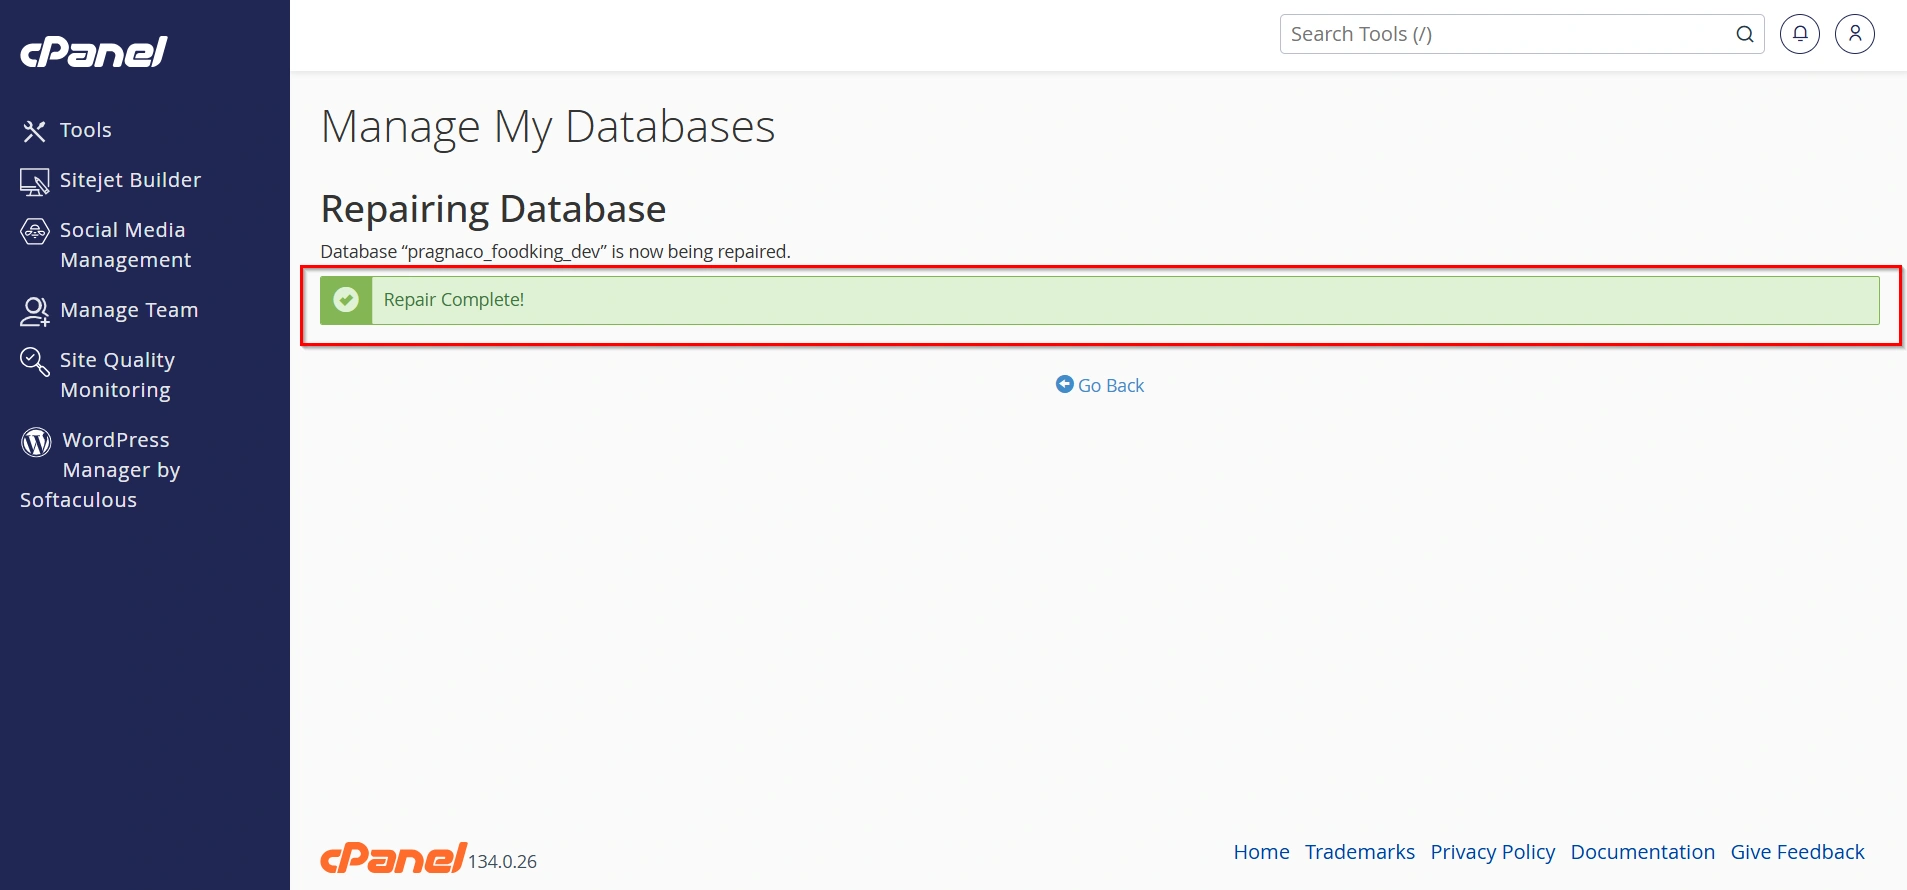Open notifications bell
This screenshot has height=890, width=1907.
click(x=1800, y=34)
